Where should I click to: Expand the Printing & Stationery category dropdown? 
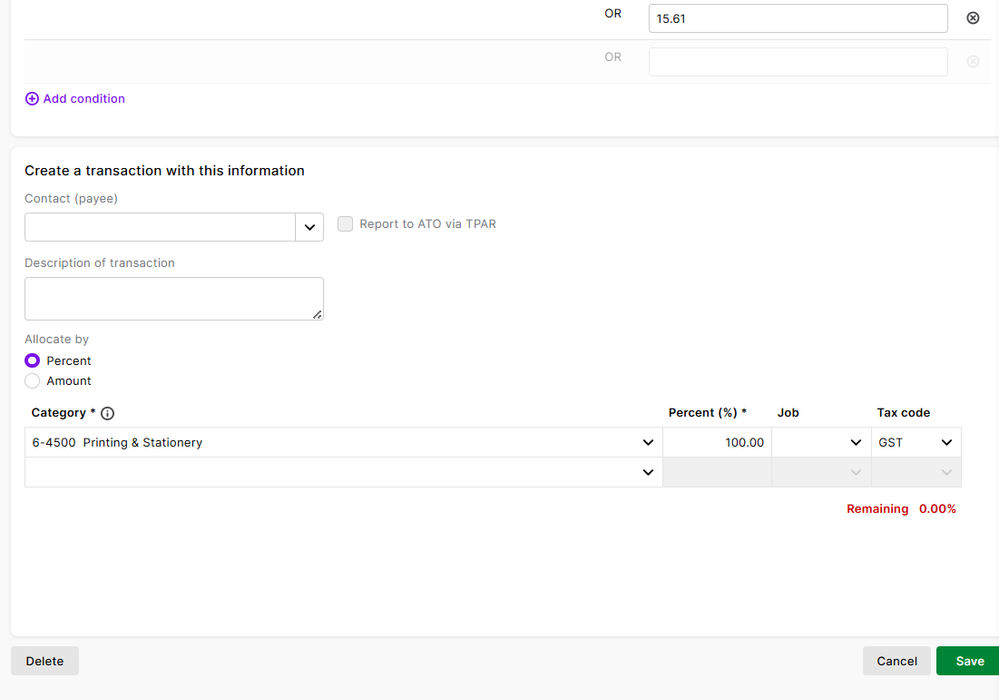[x=647, y=443]
